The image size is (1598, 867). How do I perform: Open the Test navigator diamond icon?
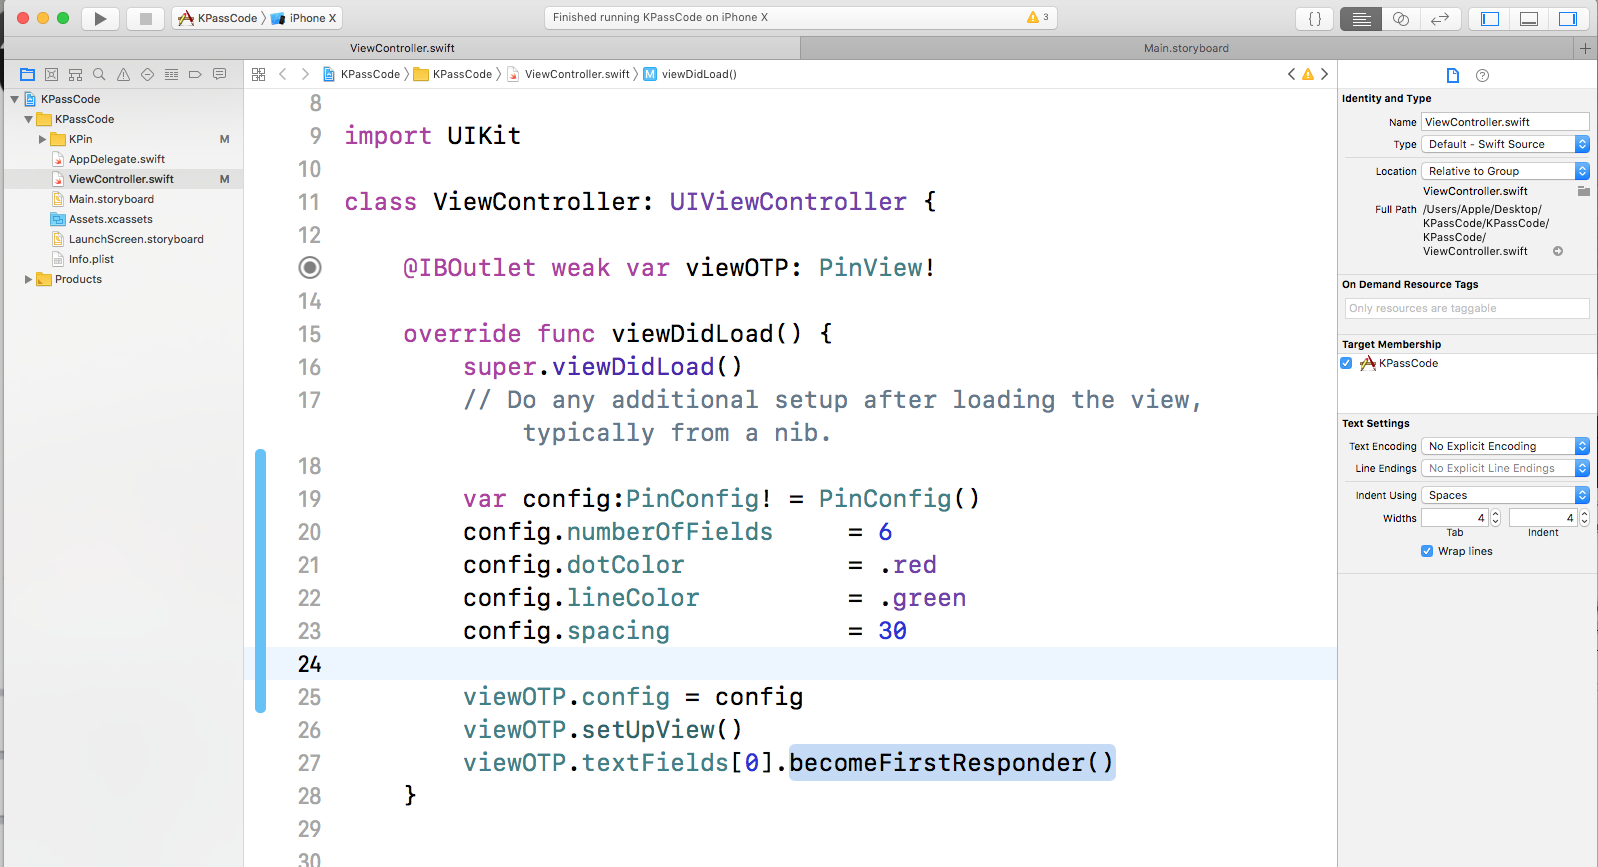147,74
